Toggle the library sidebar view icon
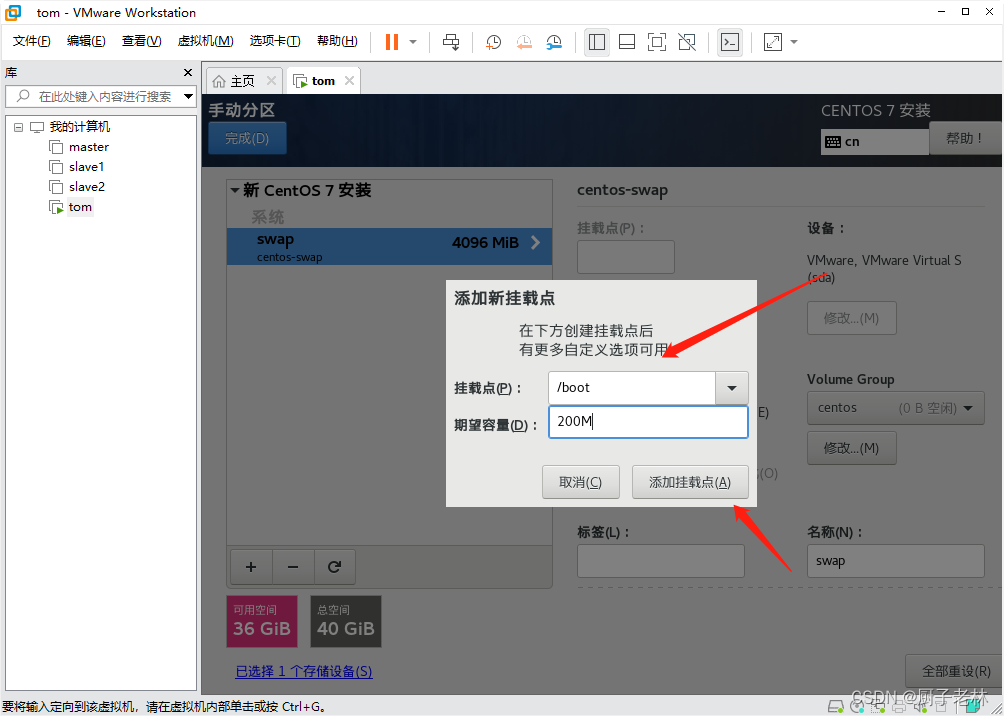The height and width of the screenshot is (716, 1004). [x=597, y=42]
